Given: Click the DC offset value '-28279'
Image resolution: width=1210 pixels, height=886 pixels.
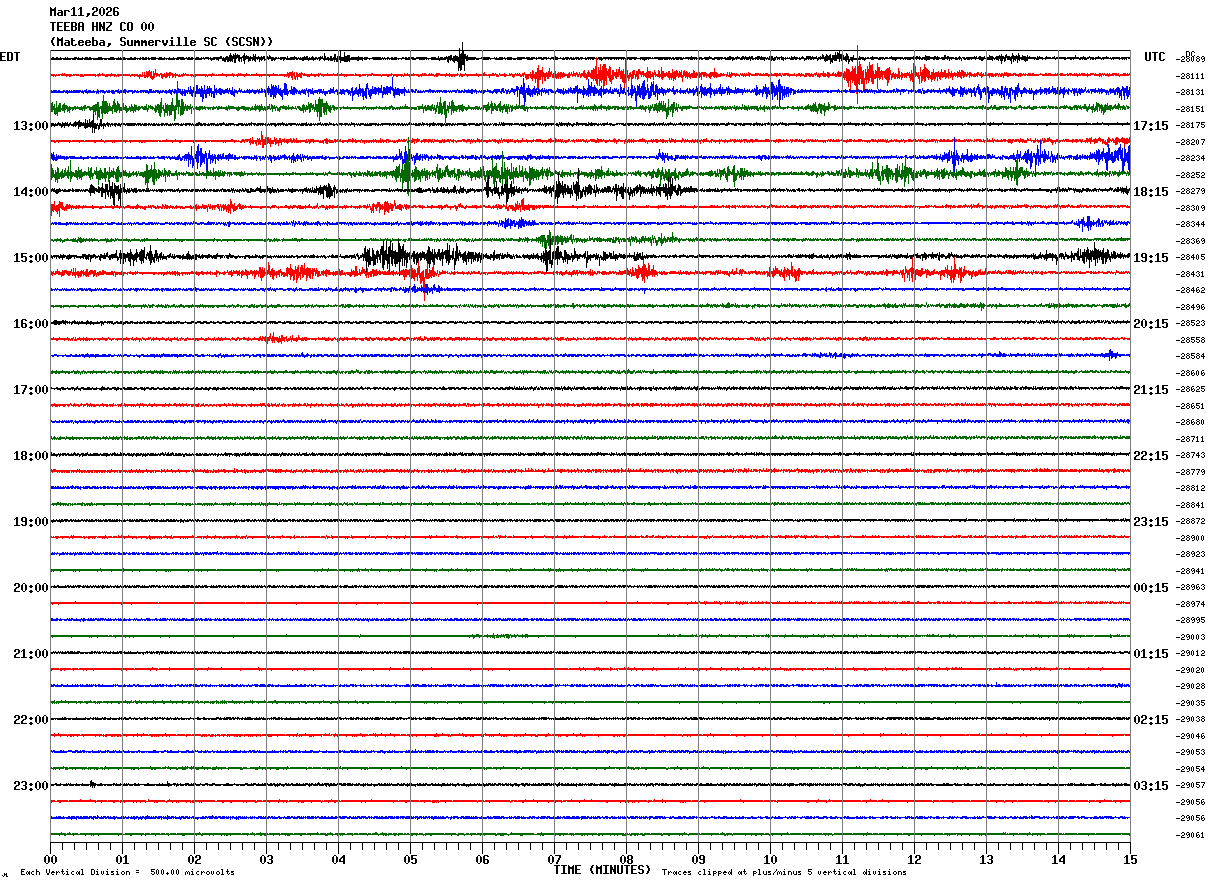Looking at the screenshot, I should pyautogui.click(x=1191, y=191).
